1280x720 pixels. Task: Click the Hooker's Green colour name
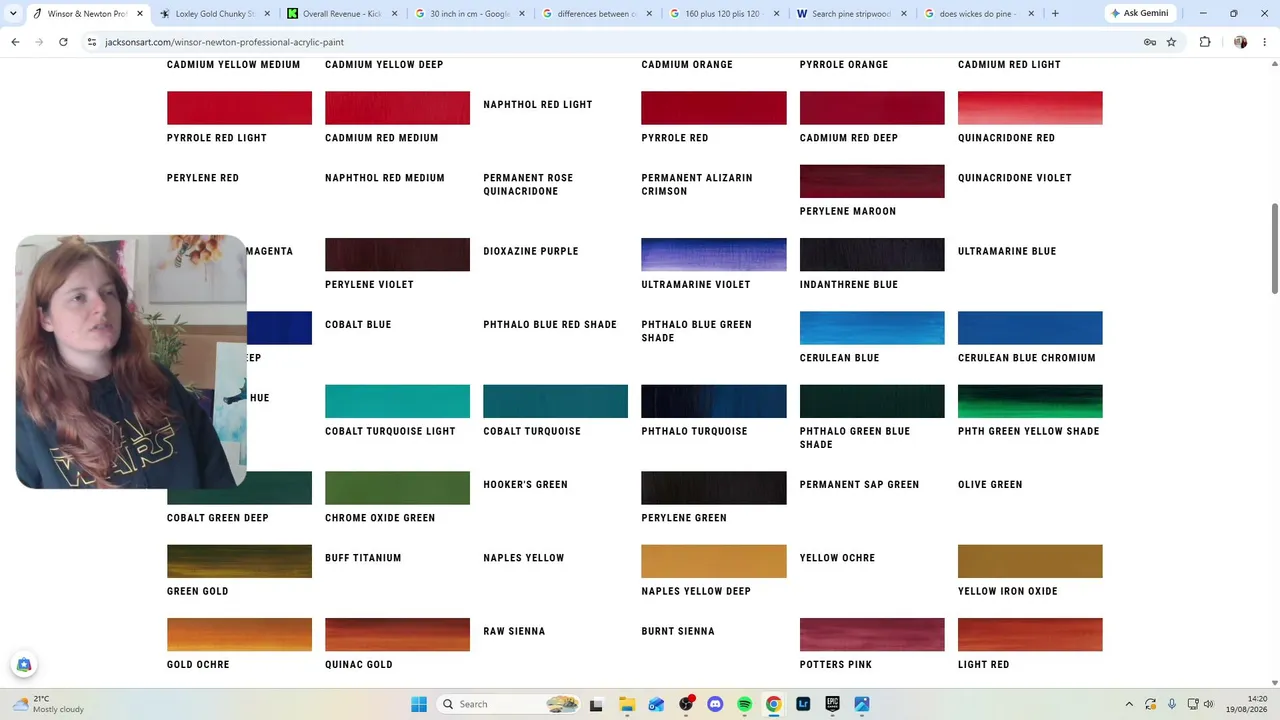526,485
